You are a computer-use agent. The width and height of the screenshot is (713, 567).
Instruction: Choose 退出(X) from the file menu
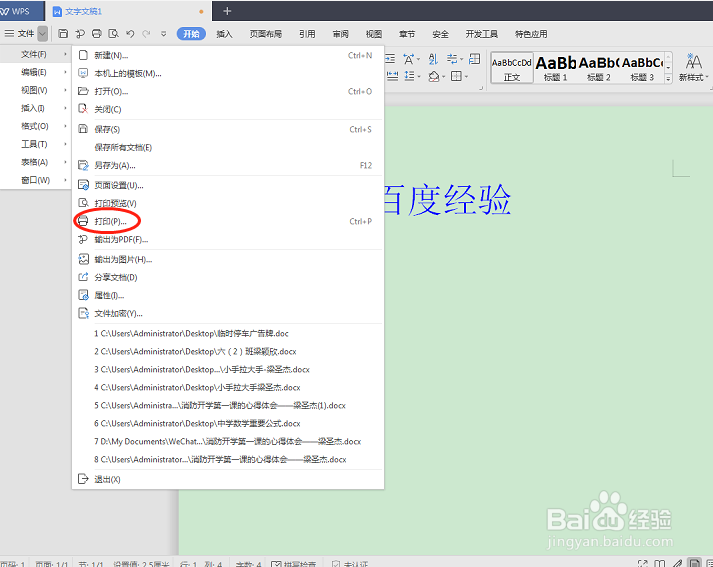(x=227, y=479)
